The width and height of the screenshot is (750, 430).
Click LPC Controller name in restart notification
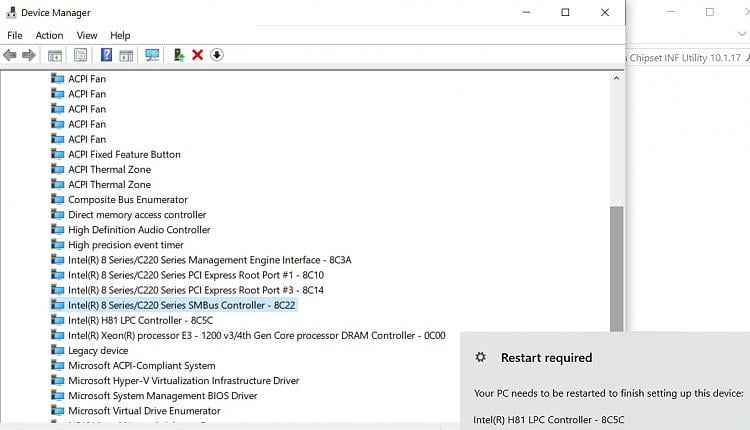[549, 419]
